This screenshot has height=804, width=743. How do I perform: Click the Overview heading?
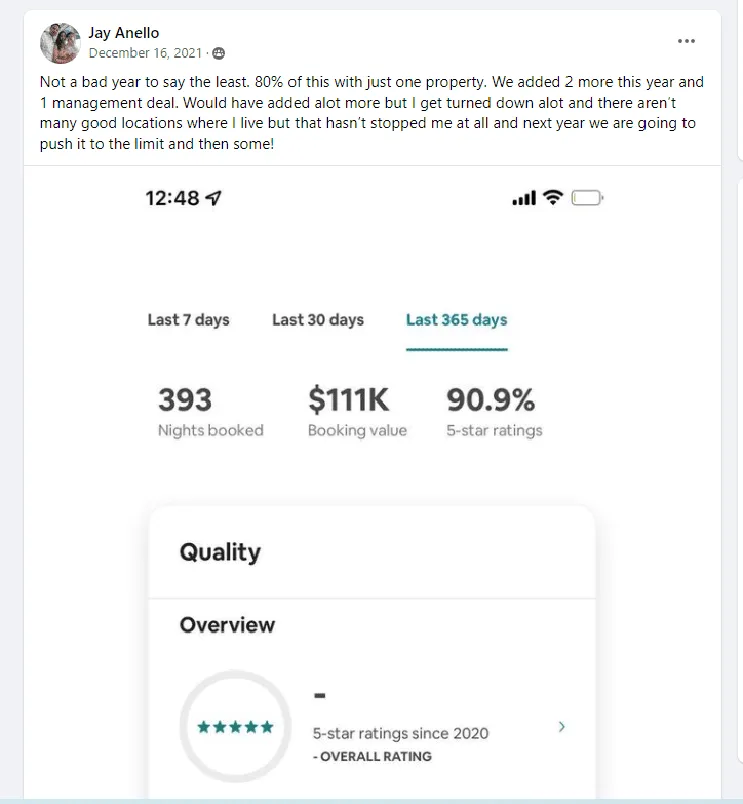click(227, 625)
